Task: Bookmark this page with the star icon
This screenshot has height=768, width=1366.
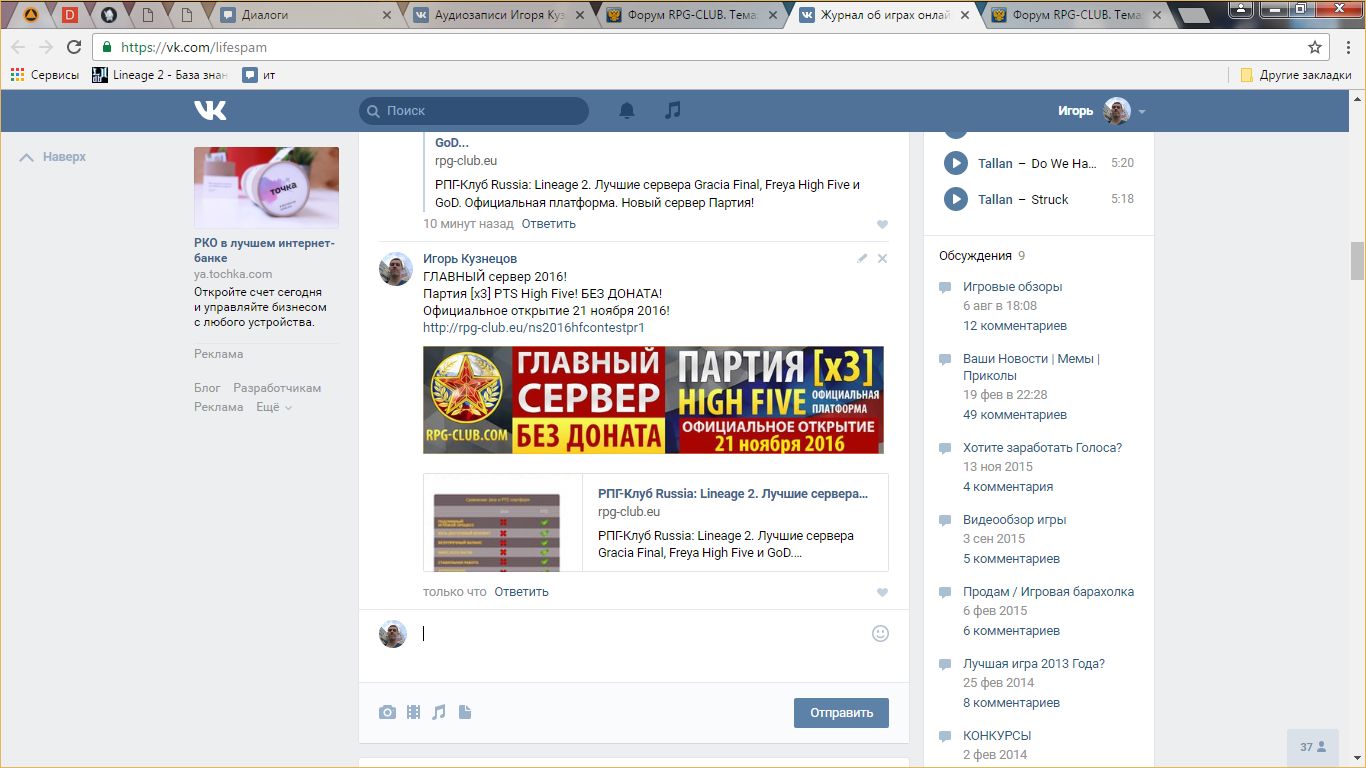Action: click(x=1315, y=47)
